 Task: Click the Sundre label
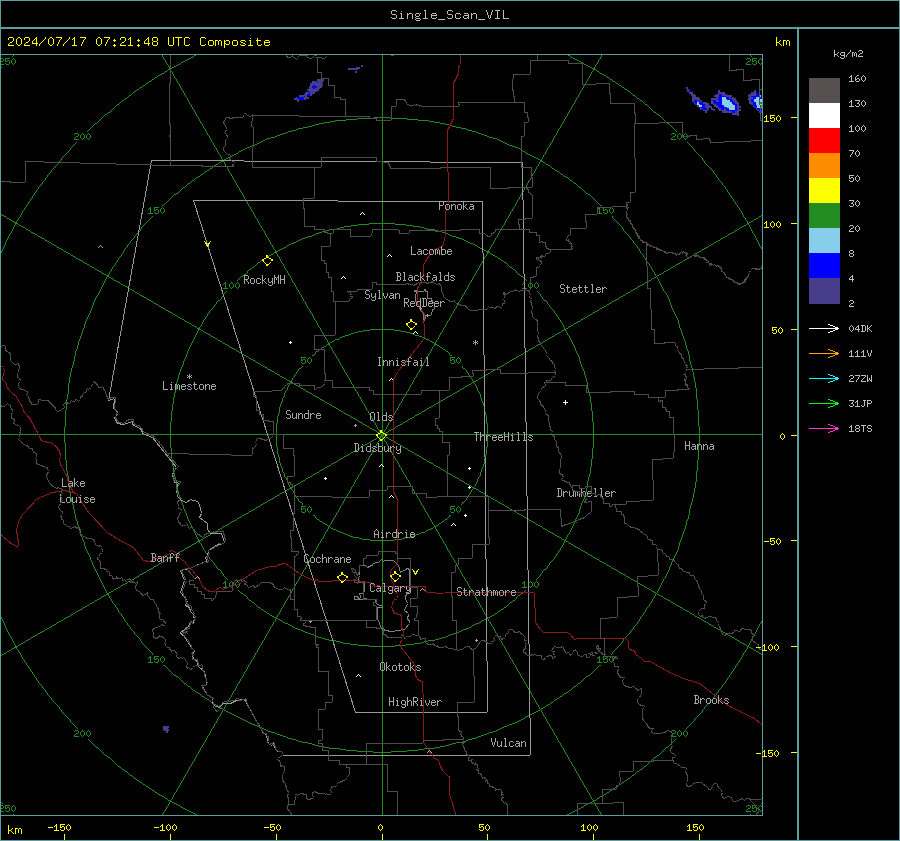point(303,414)
